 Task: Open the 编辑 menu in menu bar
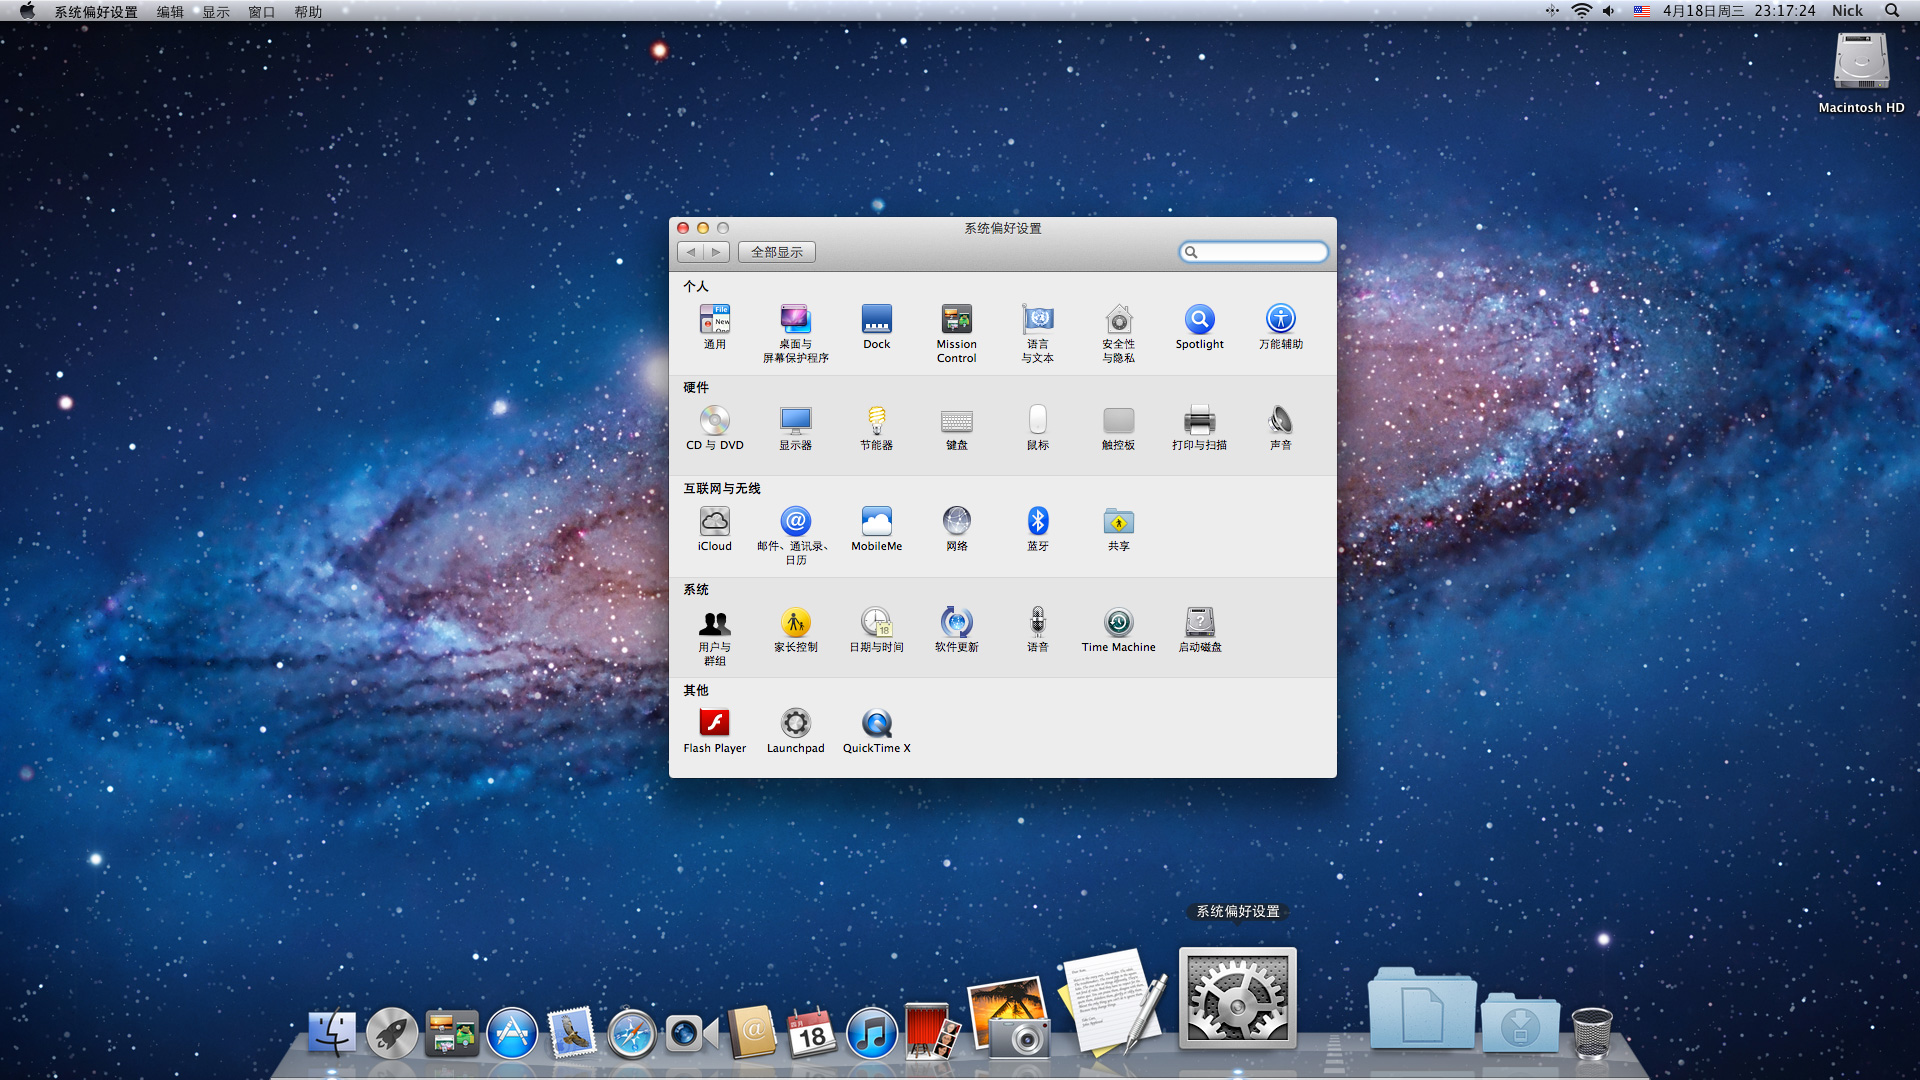pos(170,11)
